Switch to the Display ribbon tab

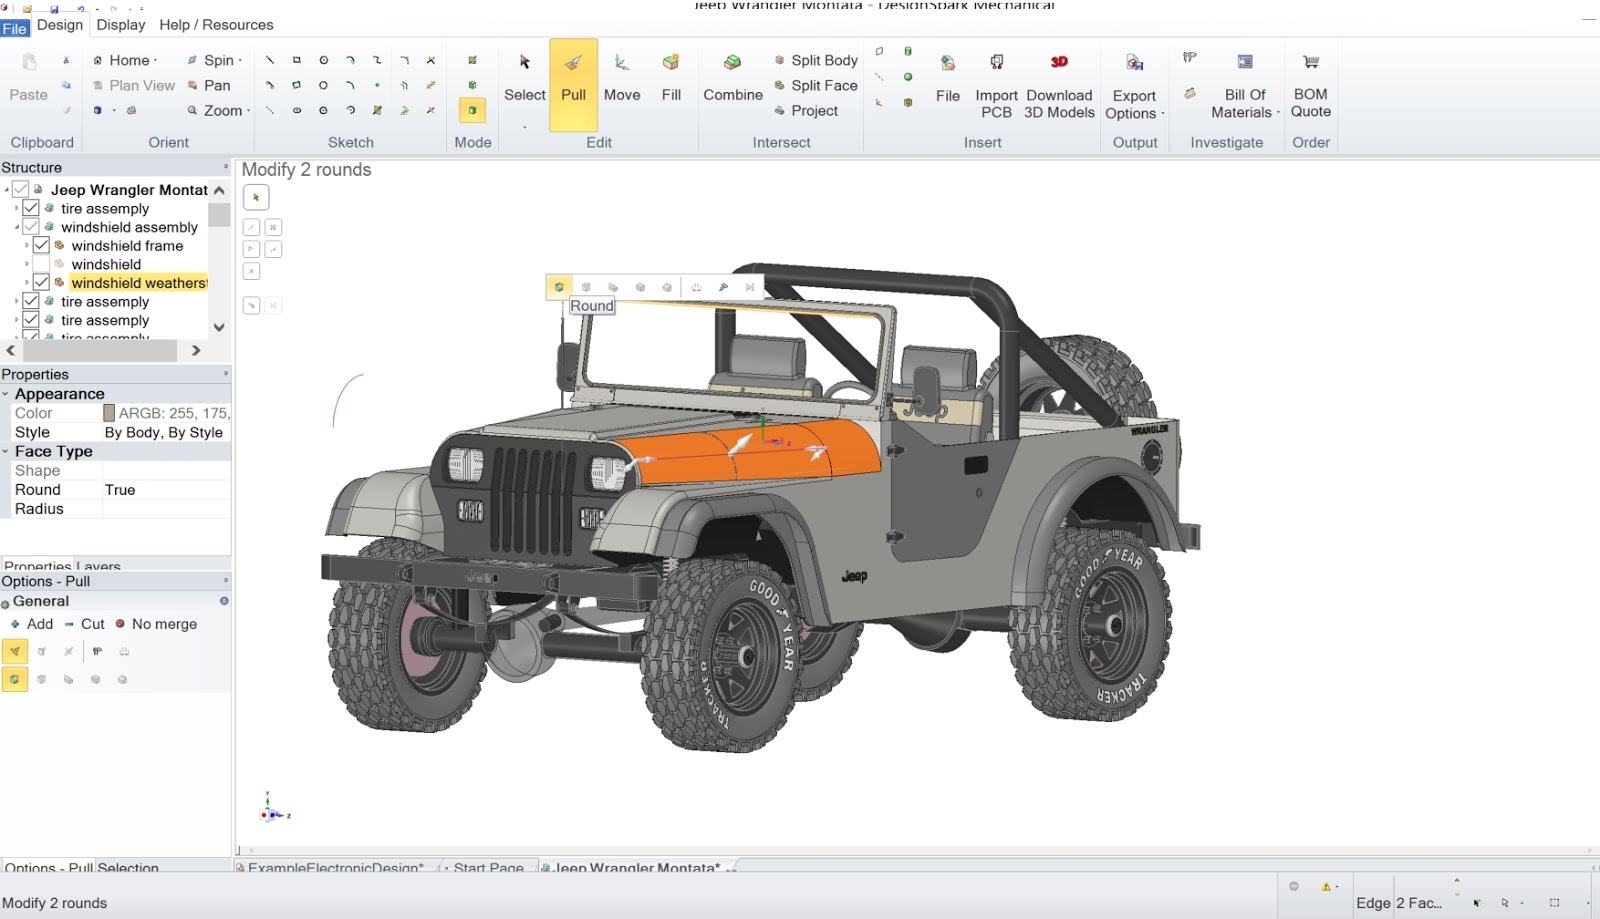(x=120, y=24)
